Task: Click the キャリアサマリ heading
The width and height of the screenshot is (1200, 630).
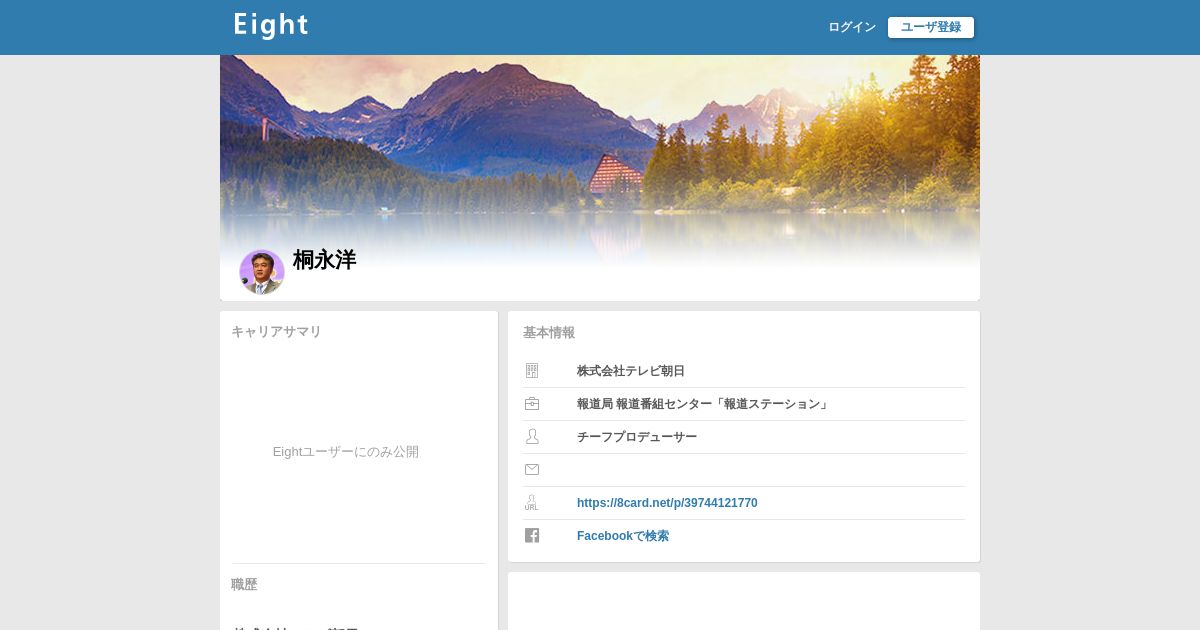Action: [x=277, y=332]
